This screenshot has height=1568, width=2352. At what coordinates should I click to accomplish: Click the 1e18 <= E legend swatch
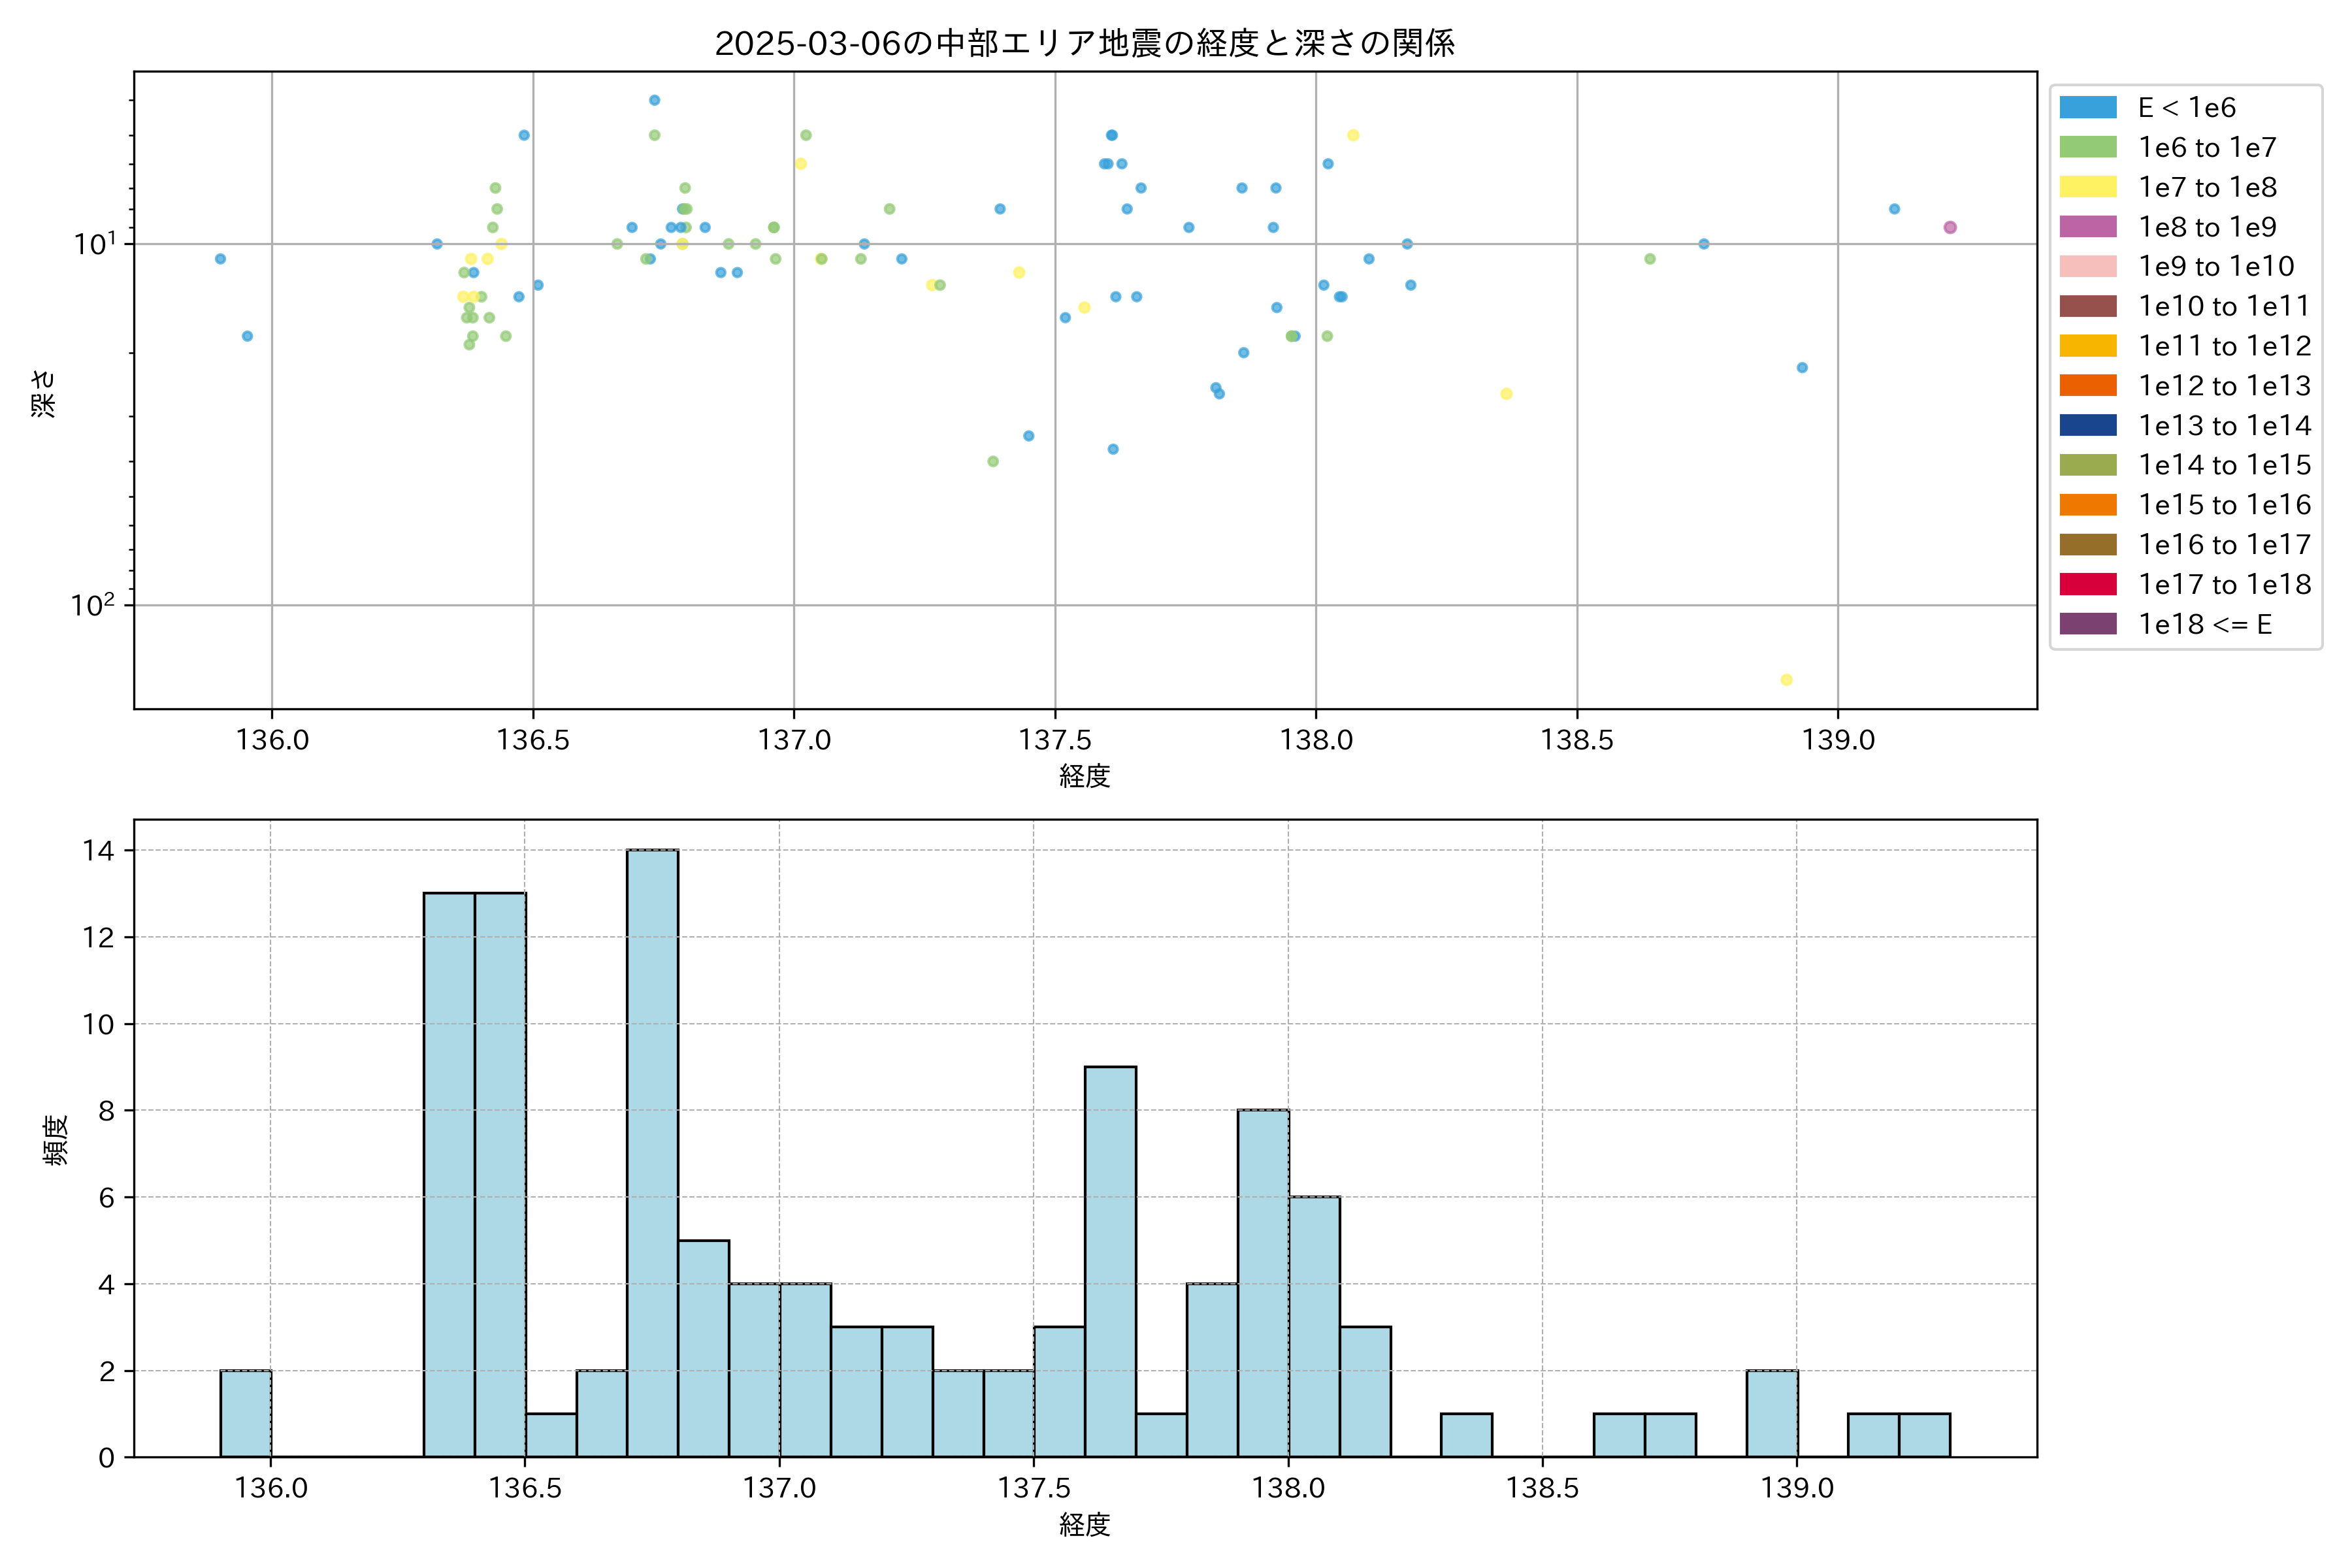2088,624
